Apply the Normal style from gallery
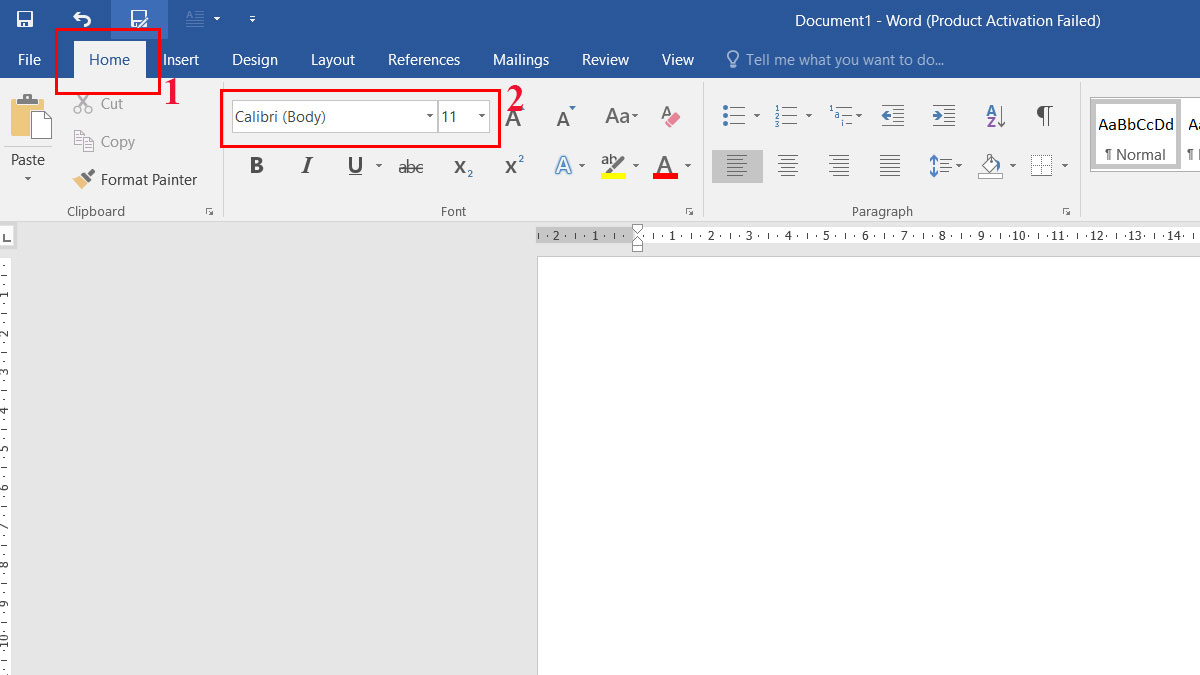 coord(1135,135)
